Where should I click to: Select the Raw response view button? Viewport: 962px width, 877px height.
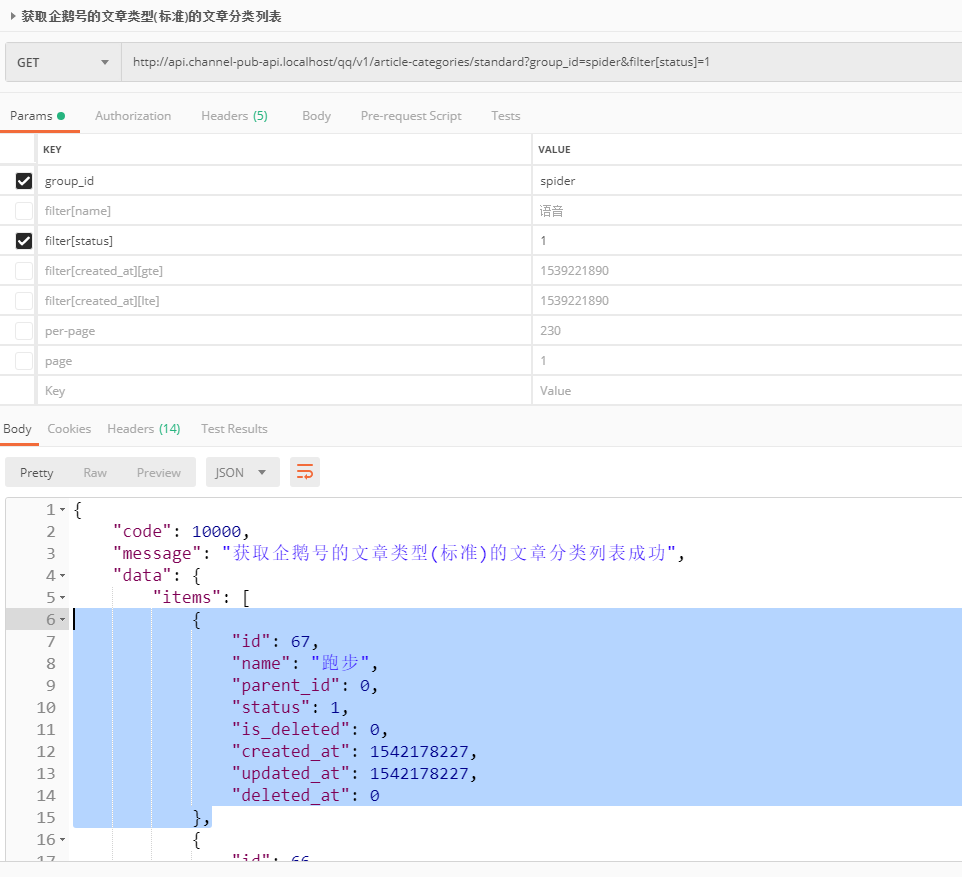coord(95,472)
